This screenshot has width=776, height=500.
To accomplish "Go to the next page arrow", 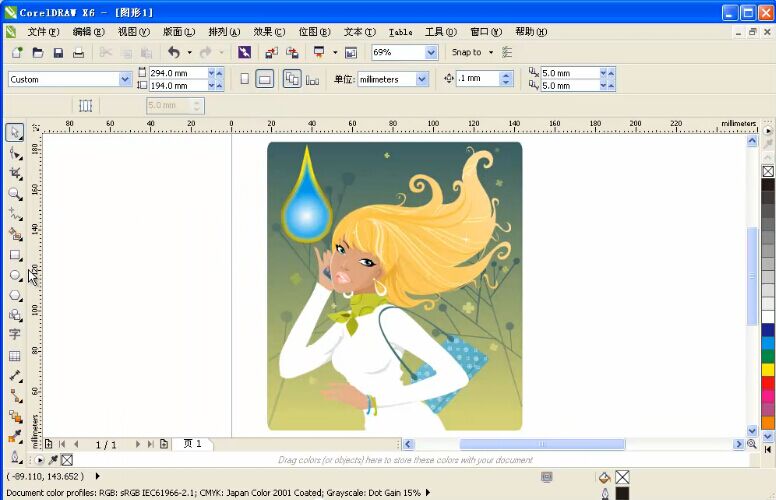I will [138, 445].
